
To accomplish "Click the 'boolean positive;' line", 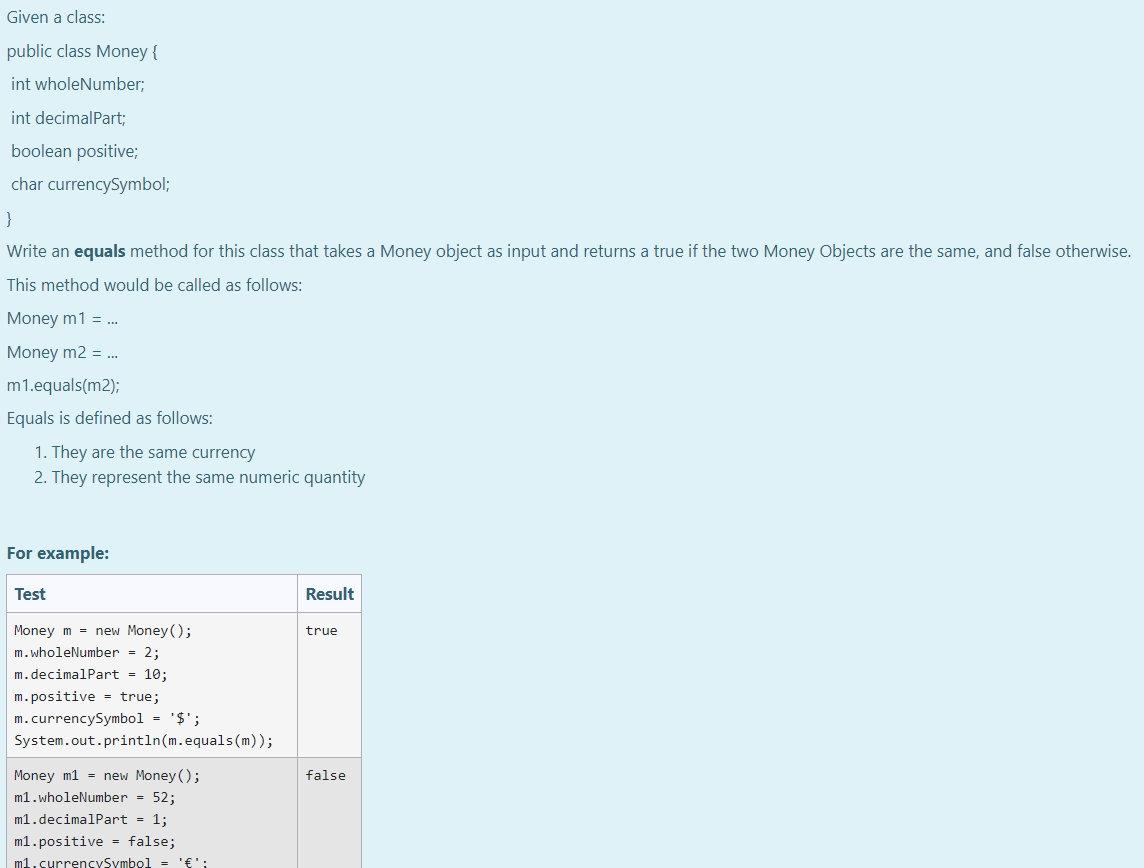I will click(x=74, y=151).
